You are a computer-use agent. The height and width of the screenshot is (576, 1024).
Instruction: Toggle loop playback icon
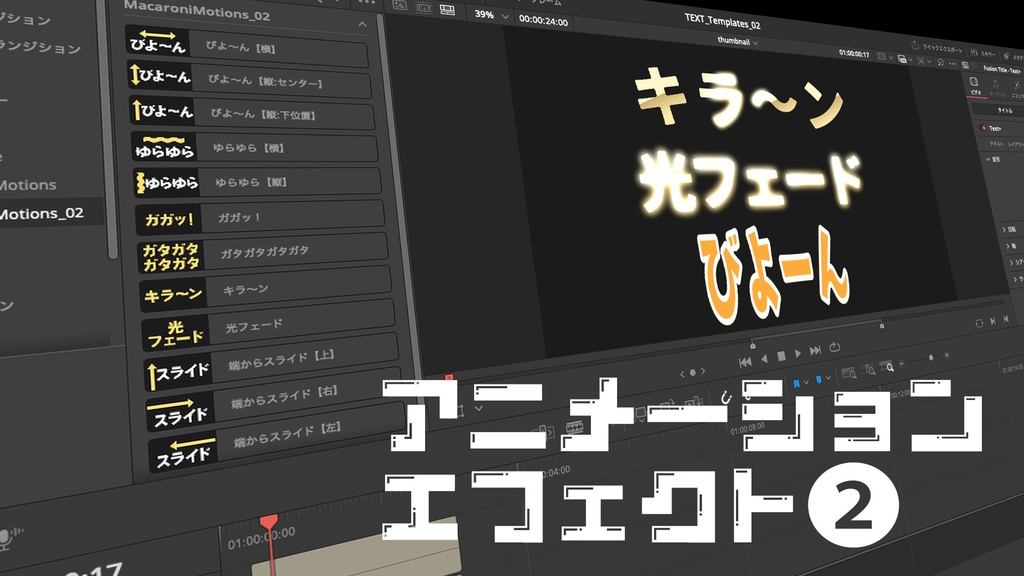[835, 347]
